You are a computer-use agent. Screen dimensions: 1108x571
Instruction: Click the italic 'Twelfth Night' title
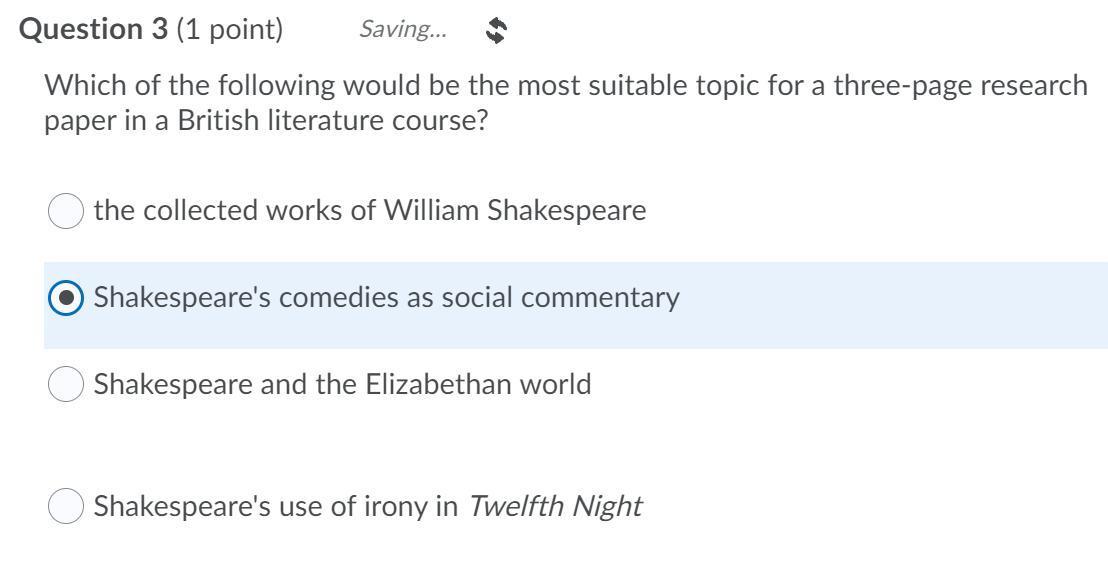(555, 507)
